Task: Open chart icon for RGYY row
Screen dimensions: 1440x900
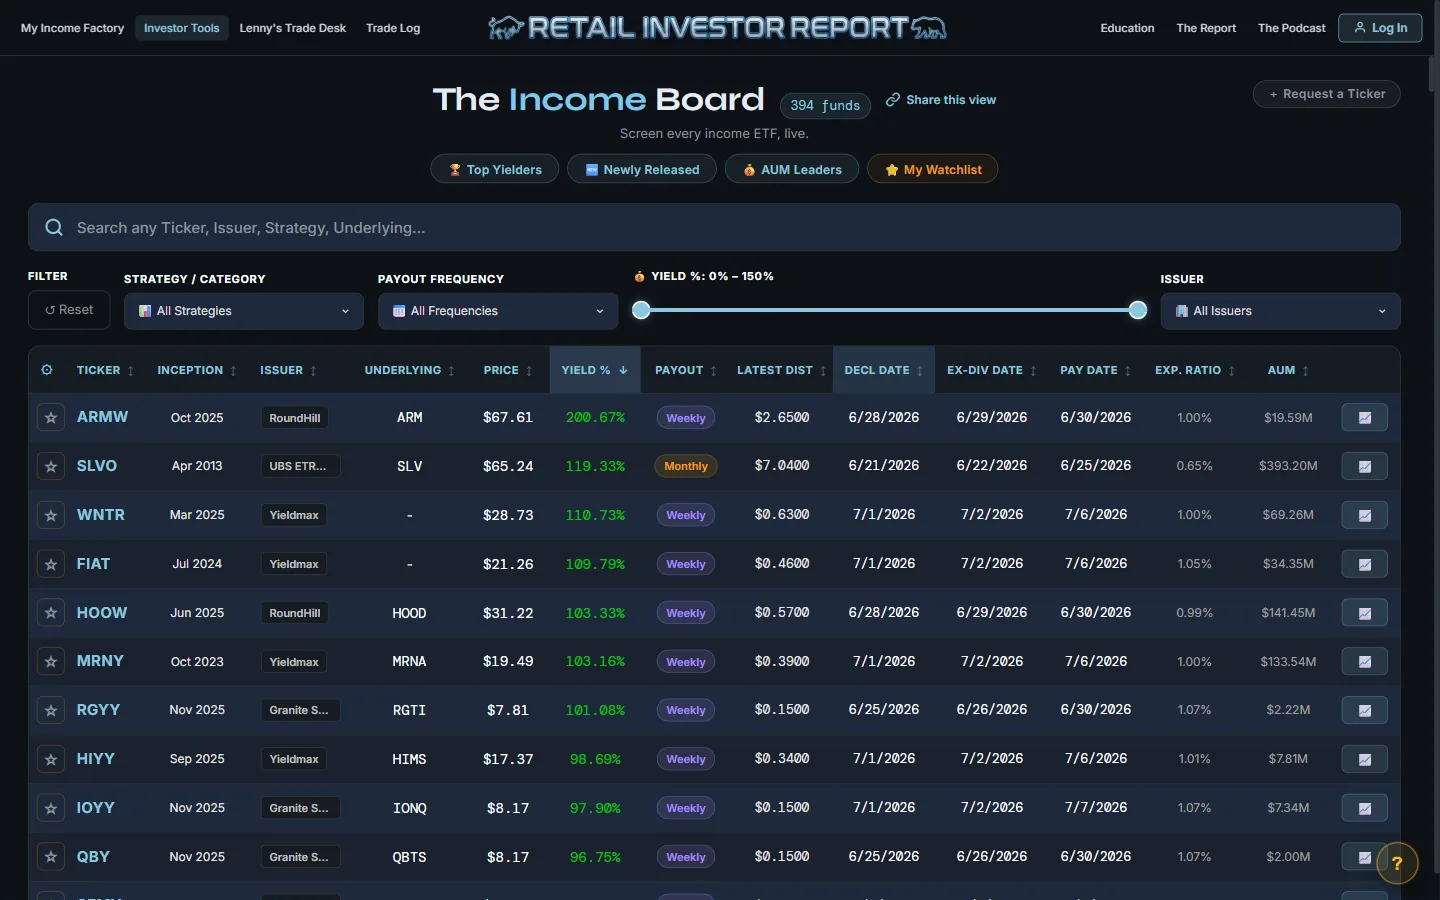Action: 1364,710
